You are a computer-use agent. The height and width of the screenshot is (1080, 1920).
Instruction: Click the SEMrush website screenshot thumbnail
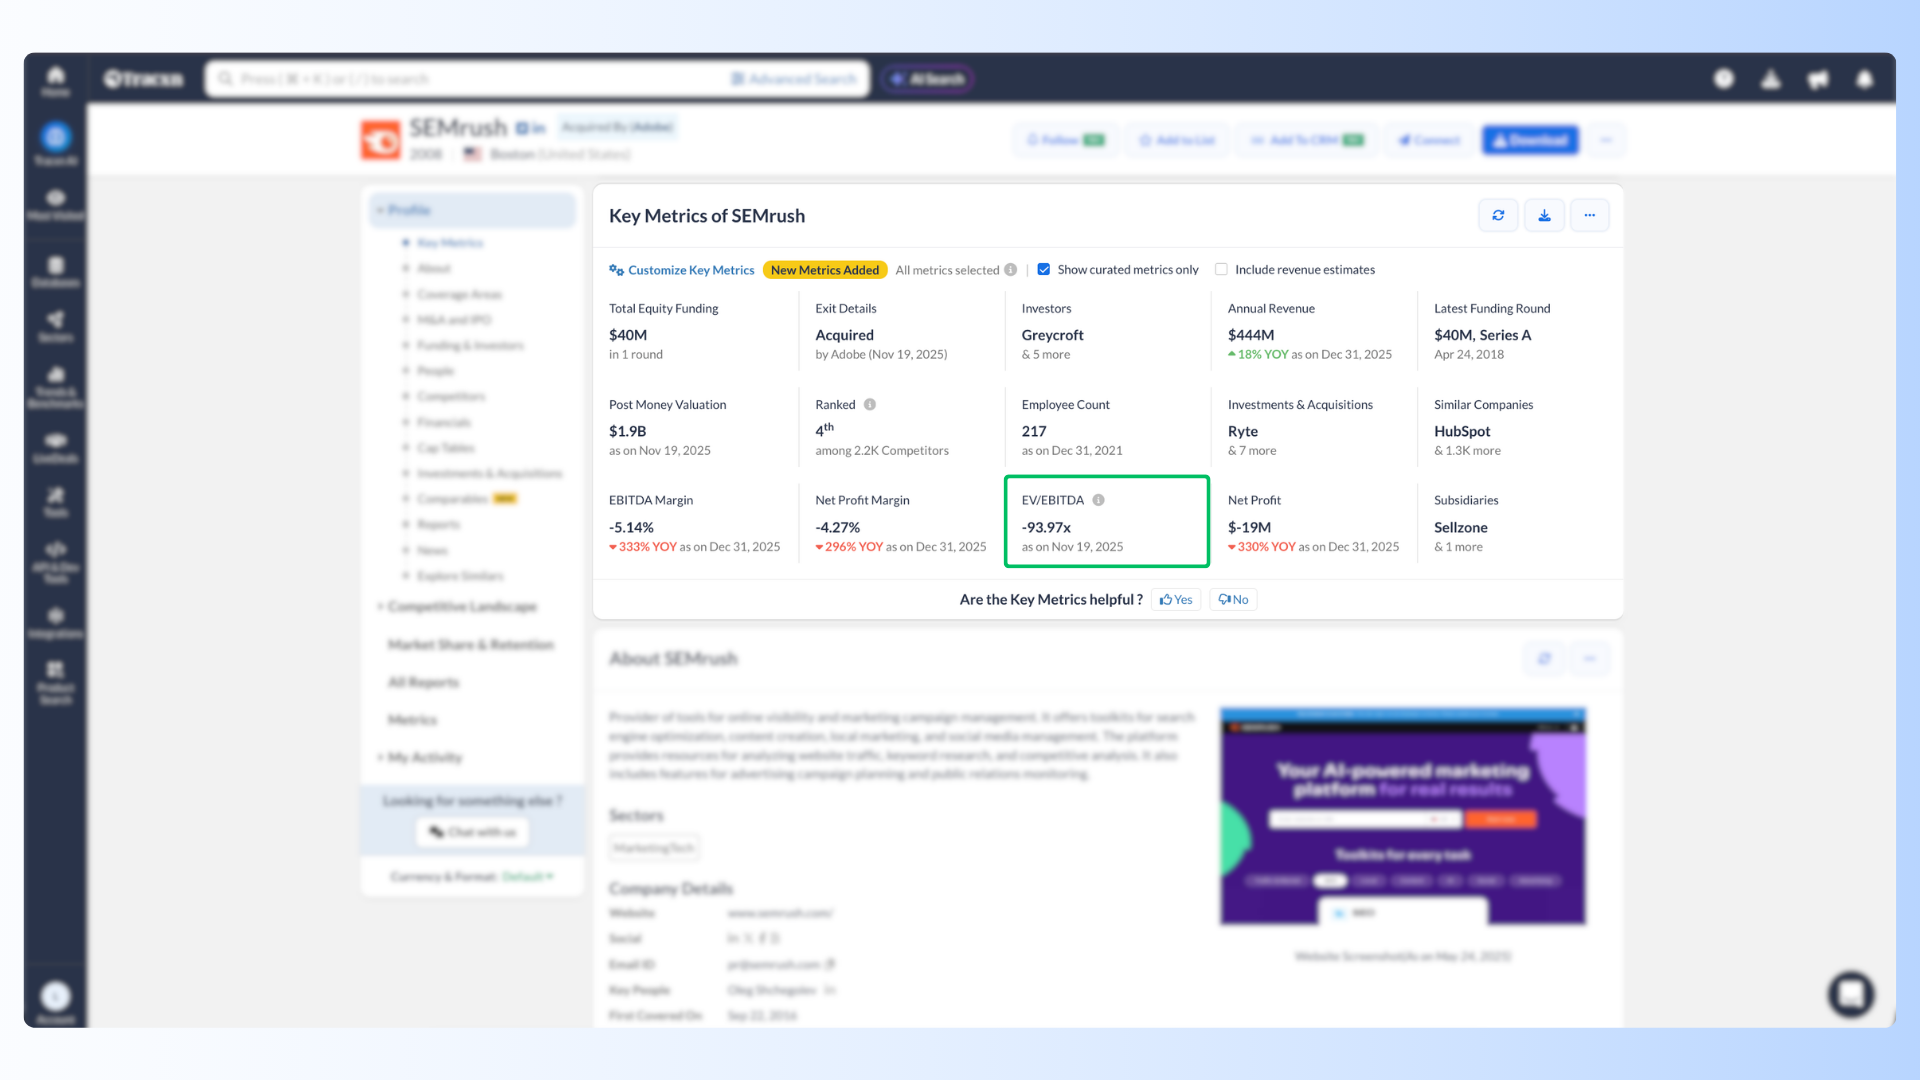coord(1402,816)
